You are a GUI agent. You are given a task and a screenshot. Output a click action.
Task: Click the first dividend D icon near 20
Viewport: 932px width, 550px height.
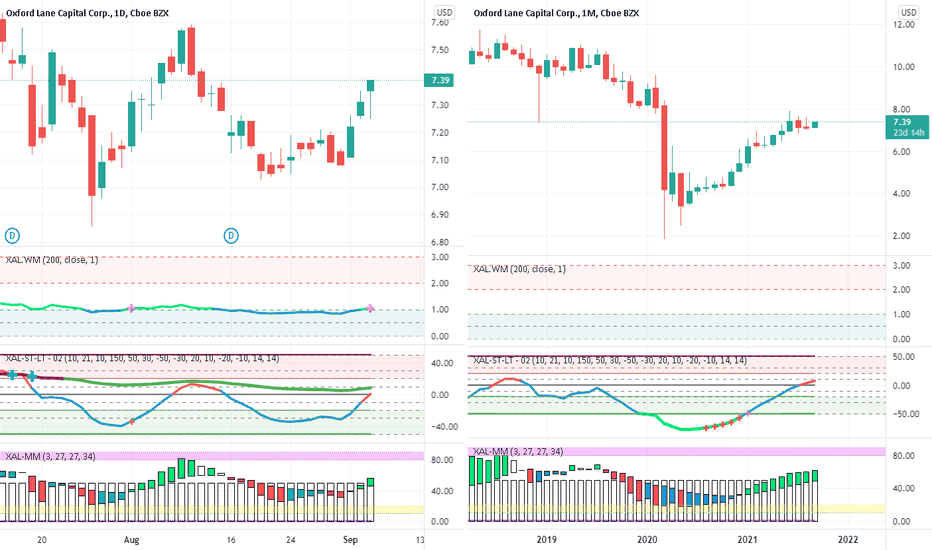12,236
